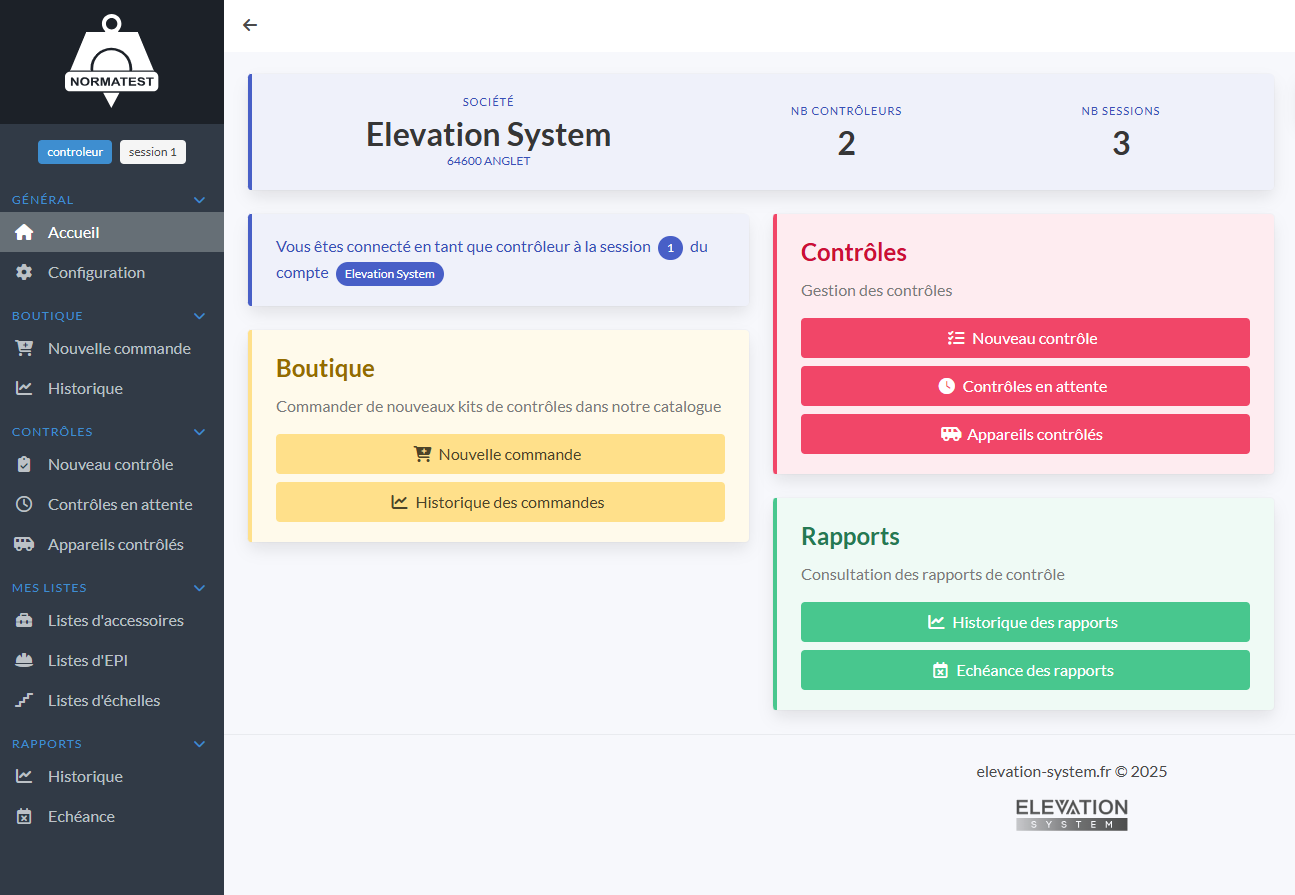Click the cart icon beside sidebar Nouvelle commande

pos(24,348)
